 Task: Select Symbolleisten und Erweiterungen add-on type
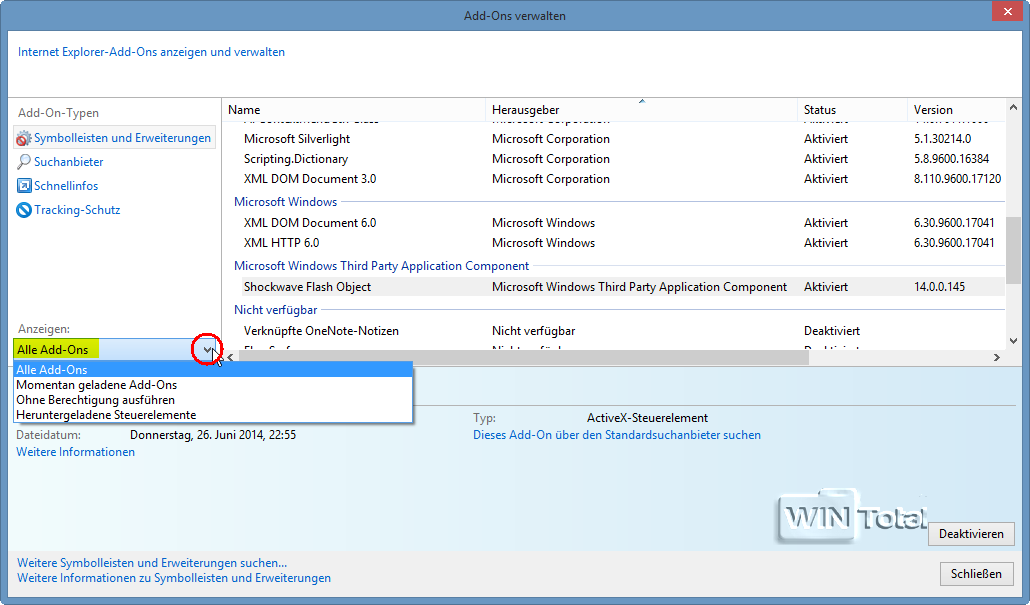pyautogui.click(x=114, y=138)
